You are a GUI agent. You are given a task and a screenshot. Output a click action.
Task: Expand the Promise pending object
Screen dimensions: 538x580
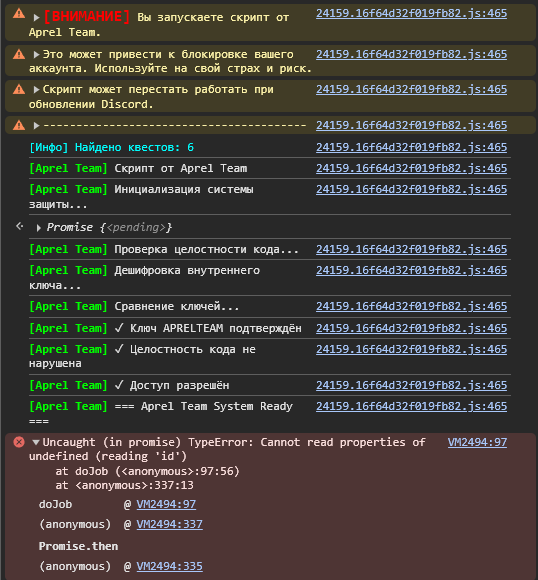[x=38, y=228]
